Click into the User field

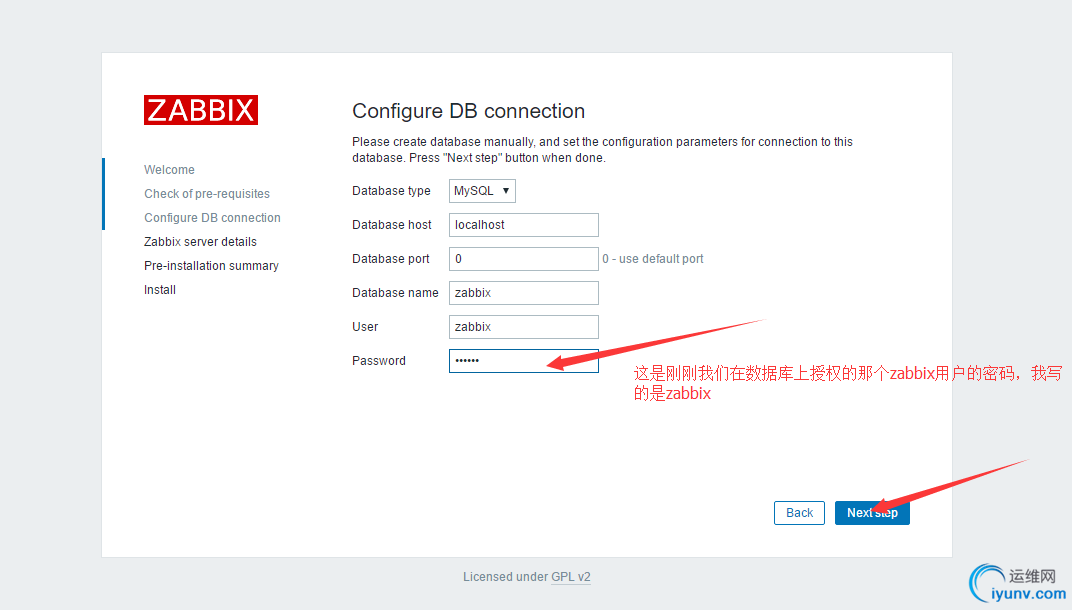click(x=524, y=327)
